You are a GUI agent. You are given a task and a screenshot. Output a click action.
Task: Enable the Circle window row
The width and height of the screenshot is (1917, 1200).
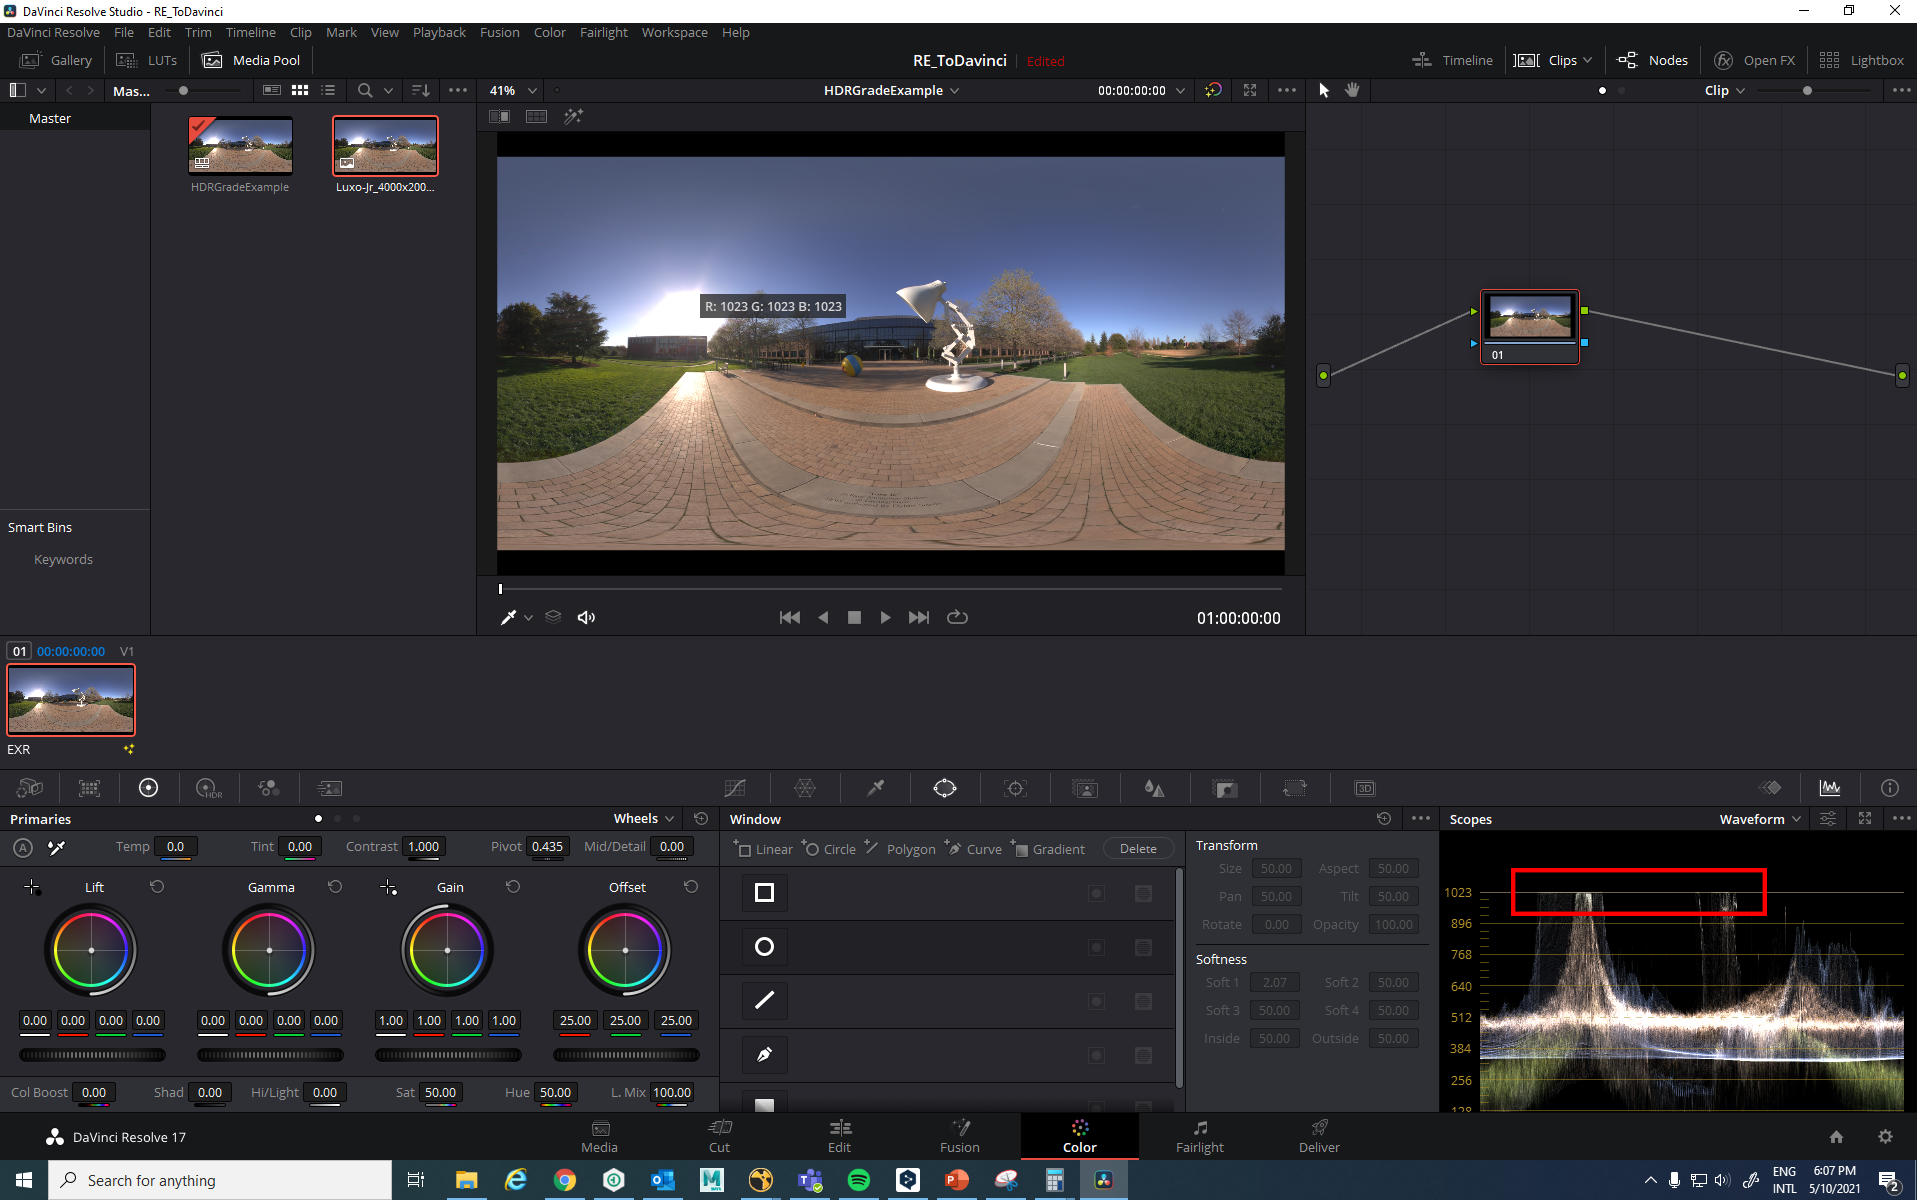pos(764,947)
